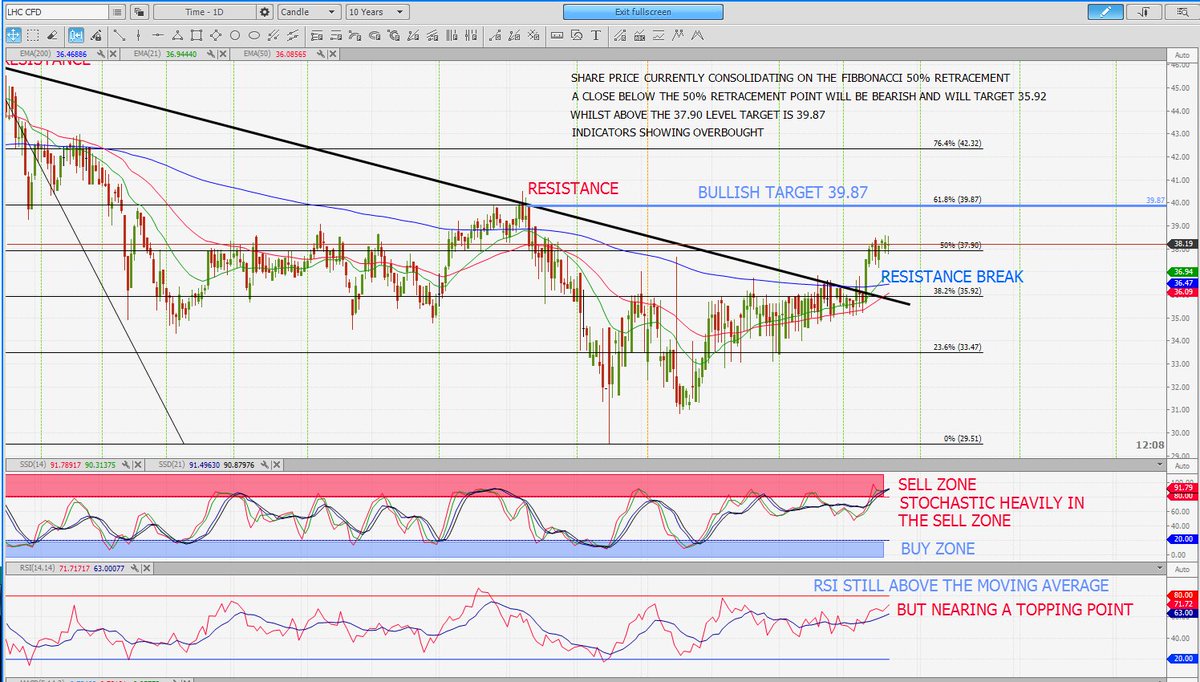
Task: Select the trend line drawing tool
Action: pyautogui.click(x=120, y=35)
